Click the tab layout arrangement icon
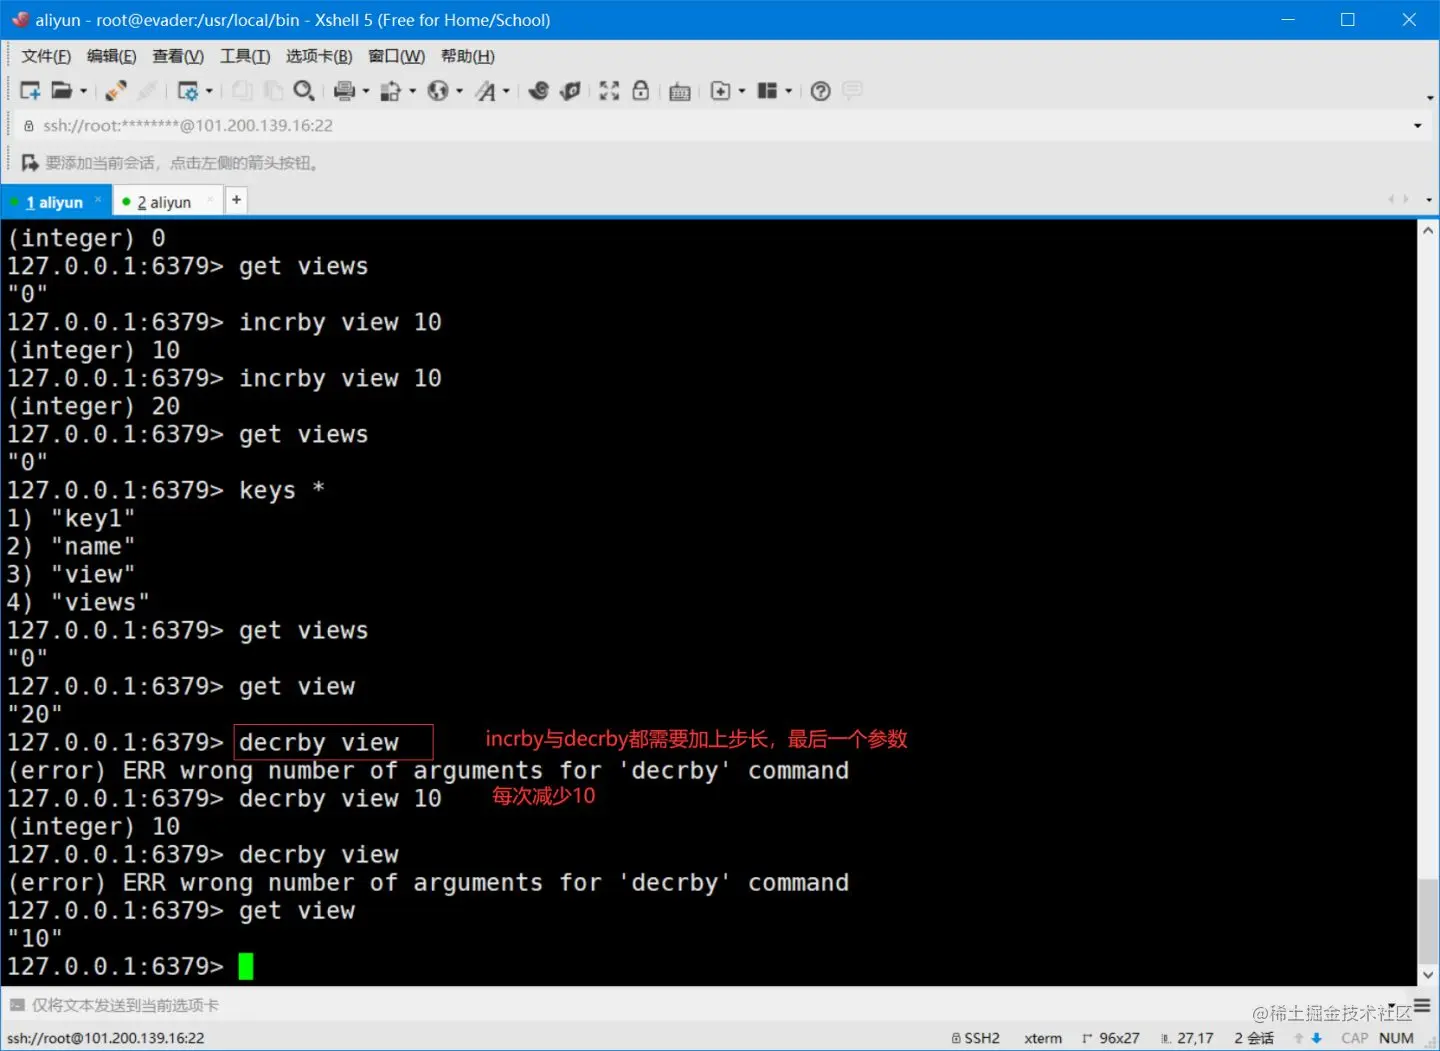1440x1051 pixels. (x=768, y=91)
